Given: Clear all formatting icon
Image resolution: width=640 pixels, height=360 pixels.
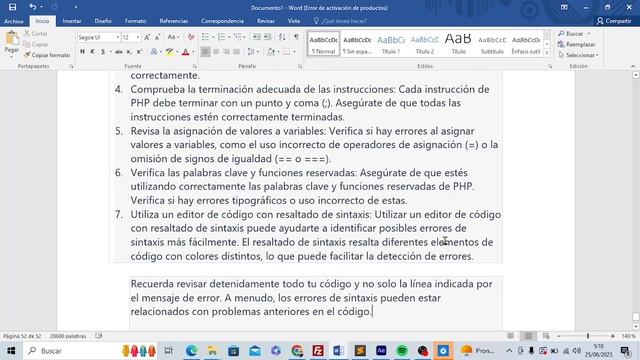Looking at the screenshot, I should pyautogui.click(x=191, y=37).
